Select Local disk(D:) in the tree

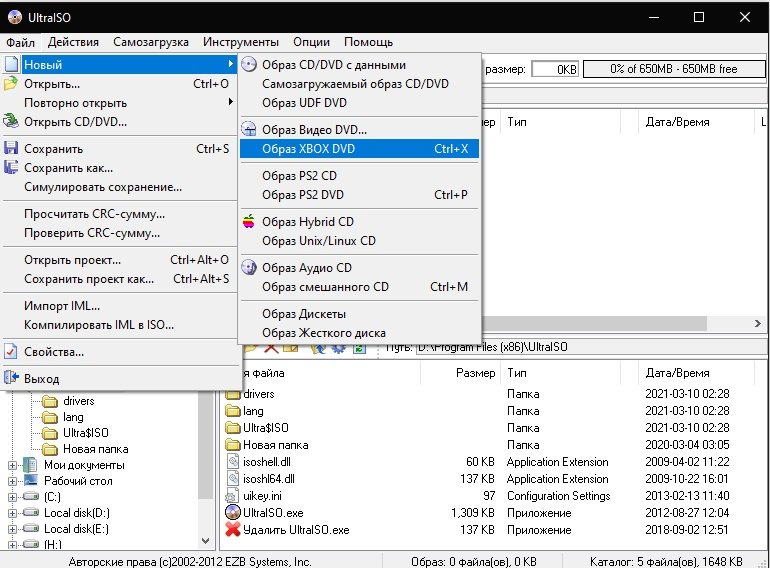[x=77, y=513]
